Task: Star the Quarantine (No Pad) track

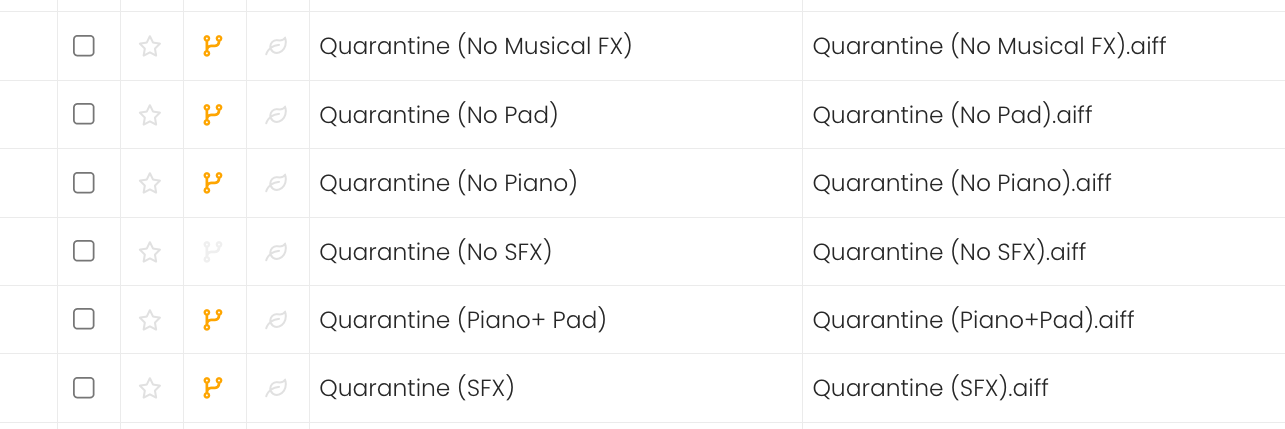Action: [x=150, y=115]
